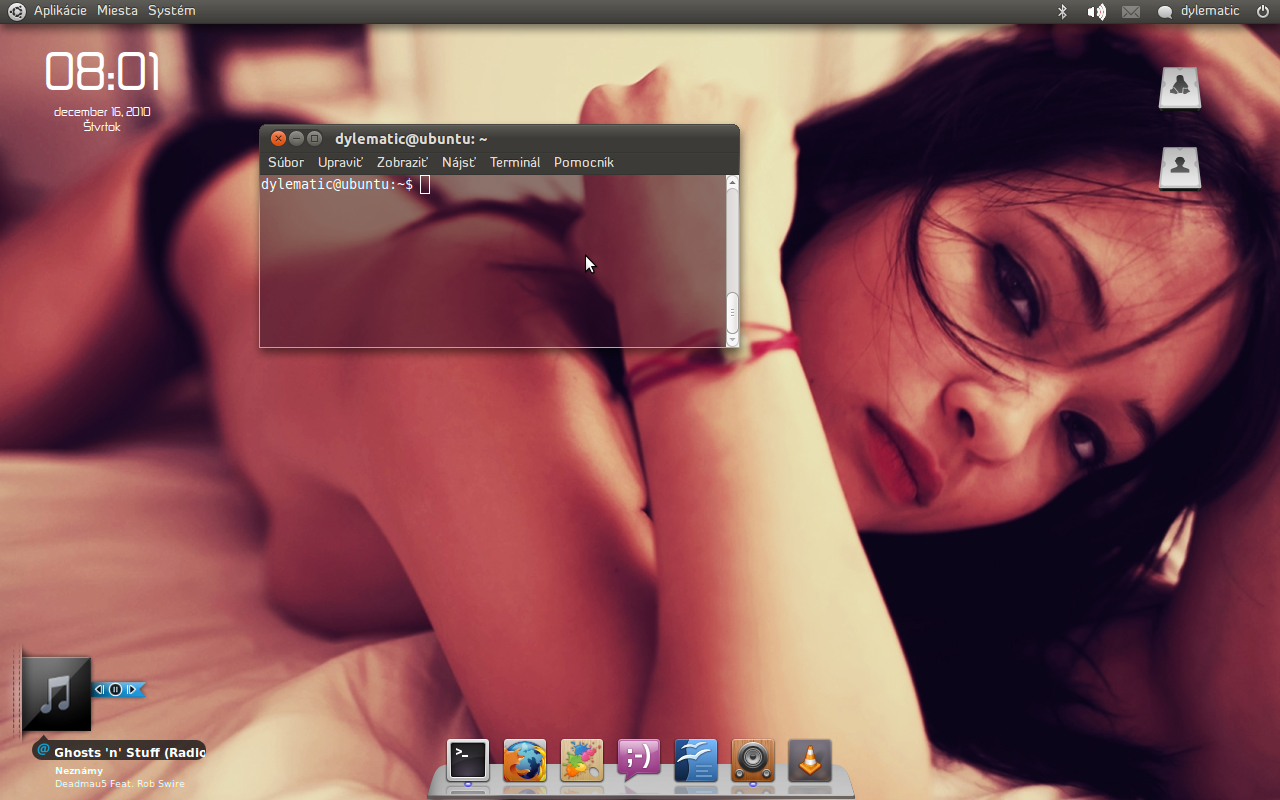
Task: Click artist Deadmau5 Feat. Rob Swire
Action: [x=119, y=783]
